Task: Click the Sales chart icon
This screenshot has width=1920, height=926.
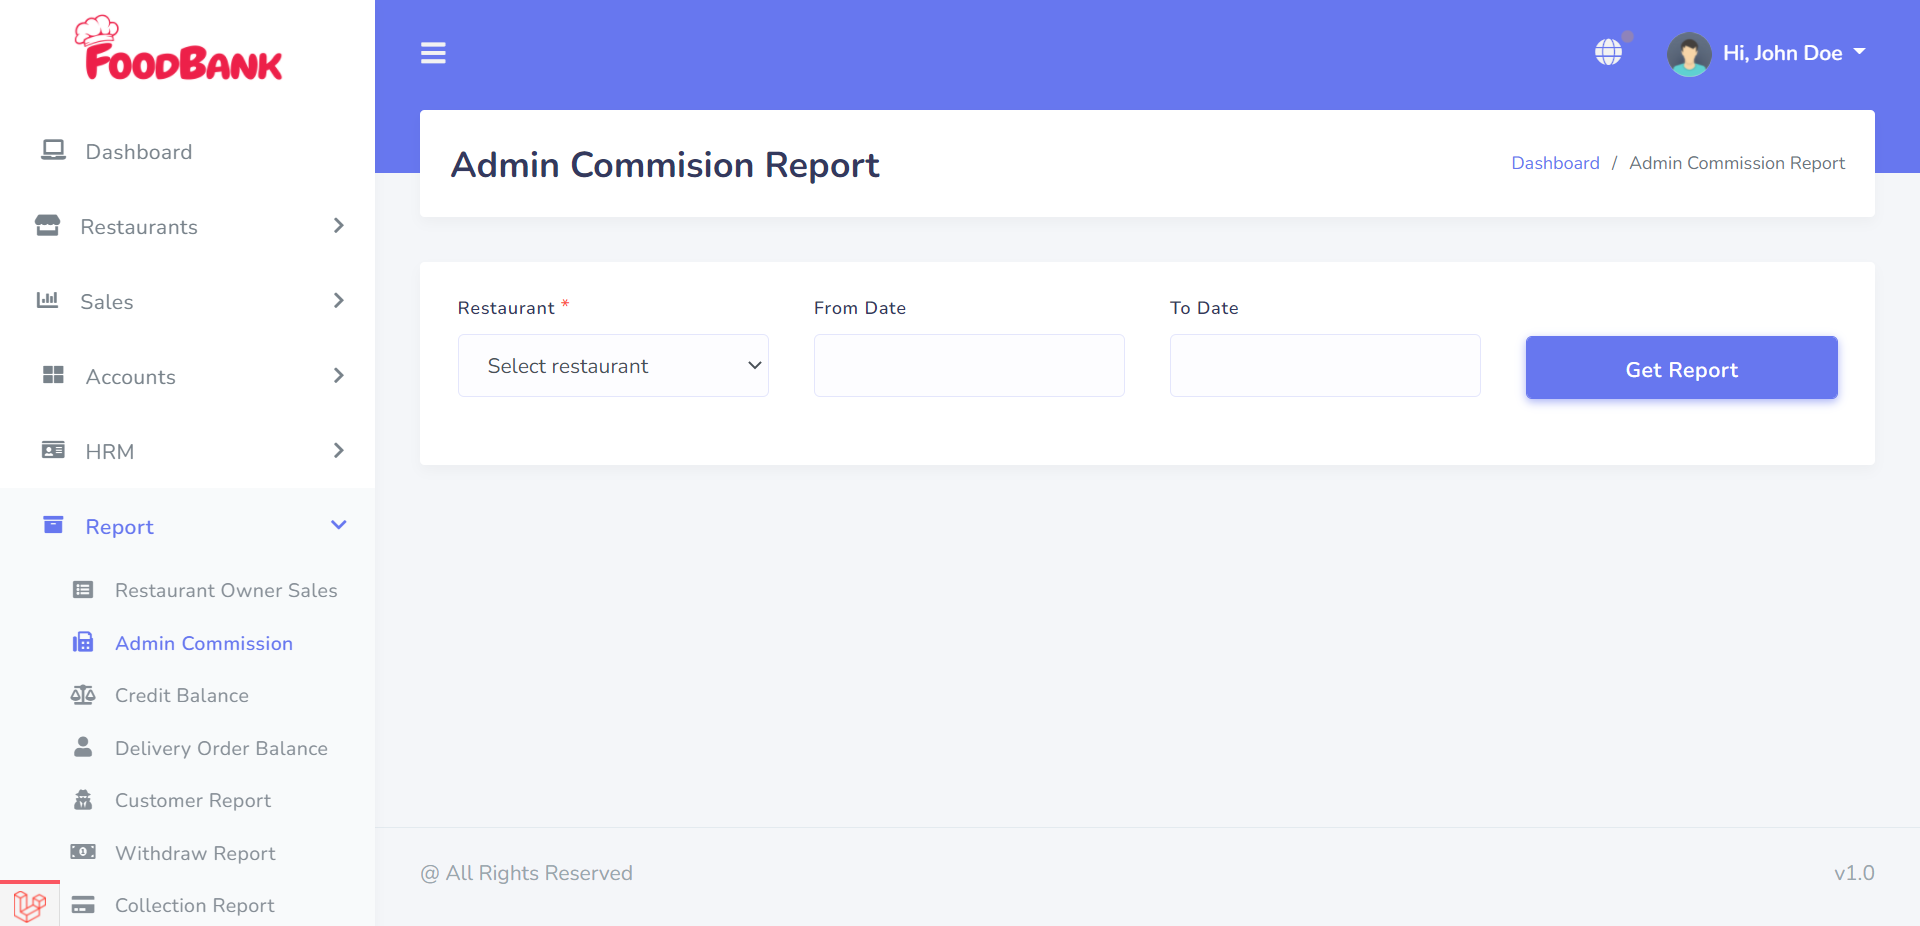Action: coord(47,300)
